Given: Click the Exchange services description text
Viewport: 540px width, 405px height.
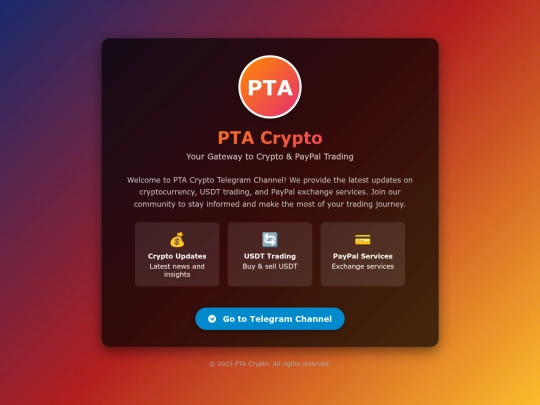Looking at the screenshot, I should click(x=363, y=266).
